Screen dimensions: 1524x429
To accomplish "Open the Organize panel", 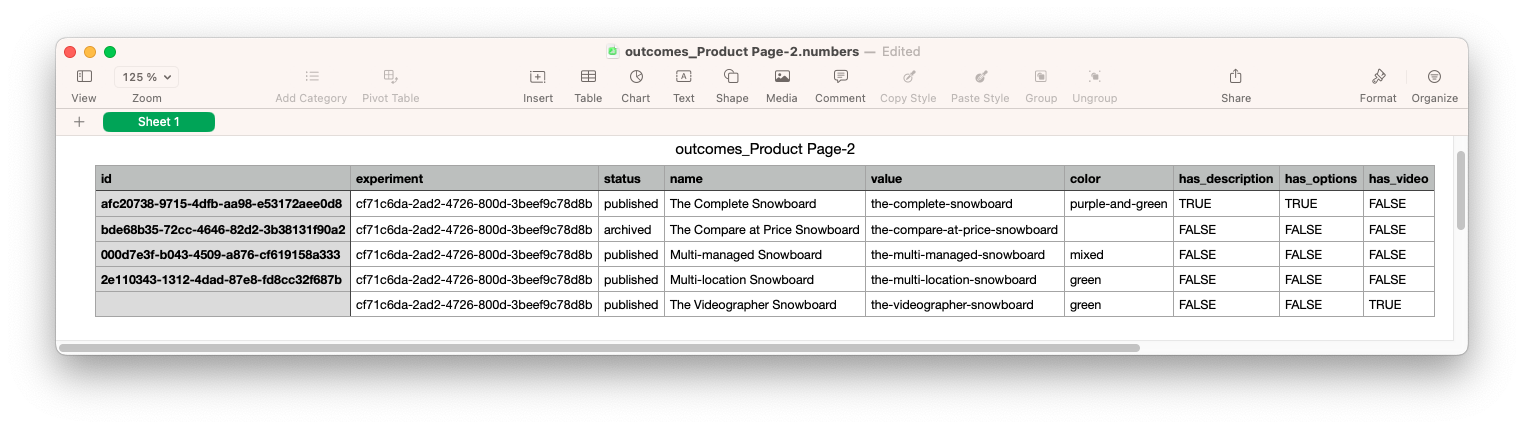I will coord(1434,77).
